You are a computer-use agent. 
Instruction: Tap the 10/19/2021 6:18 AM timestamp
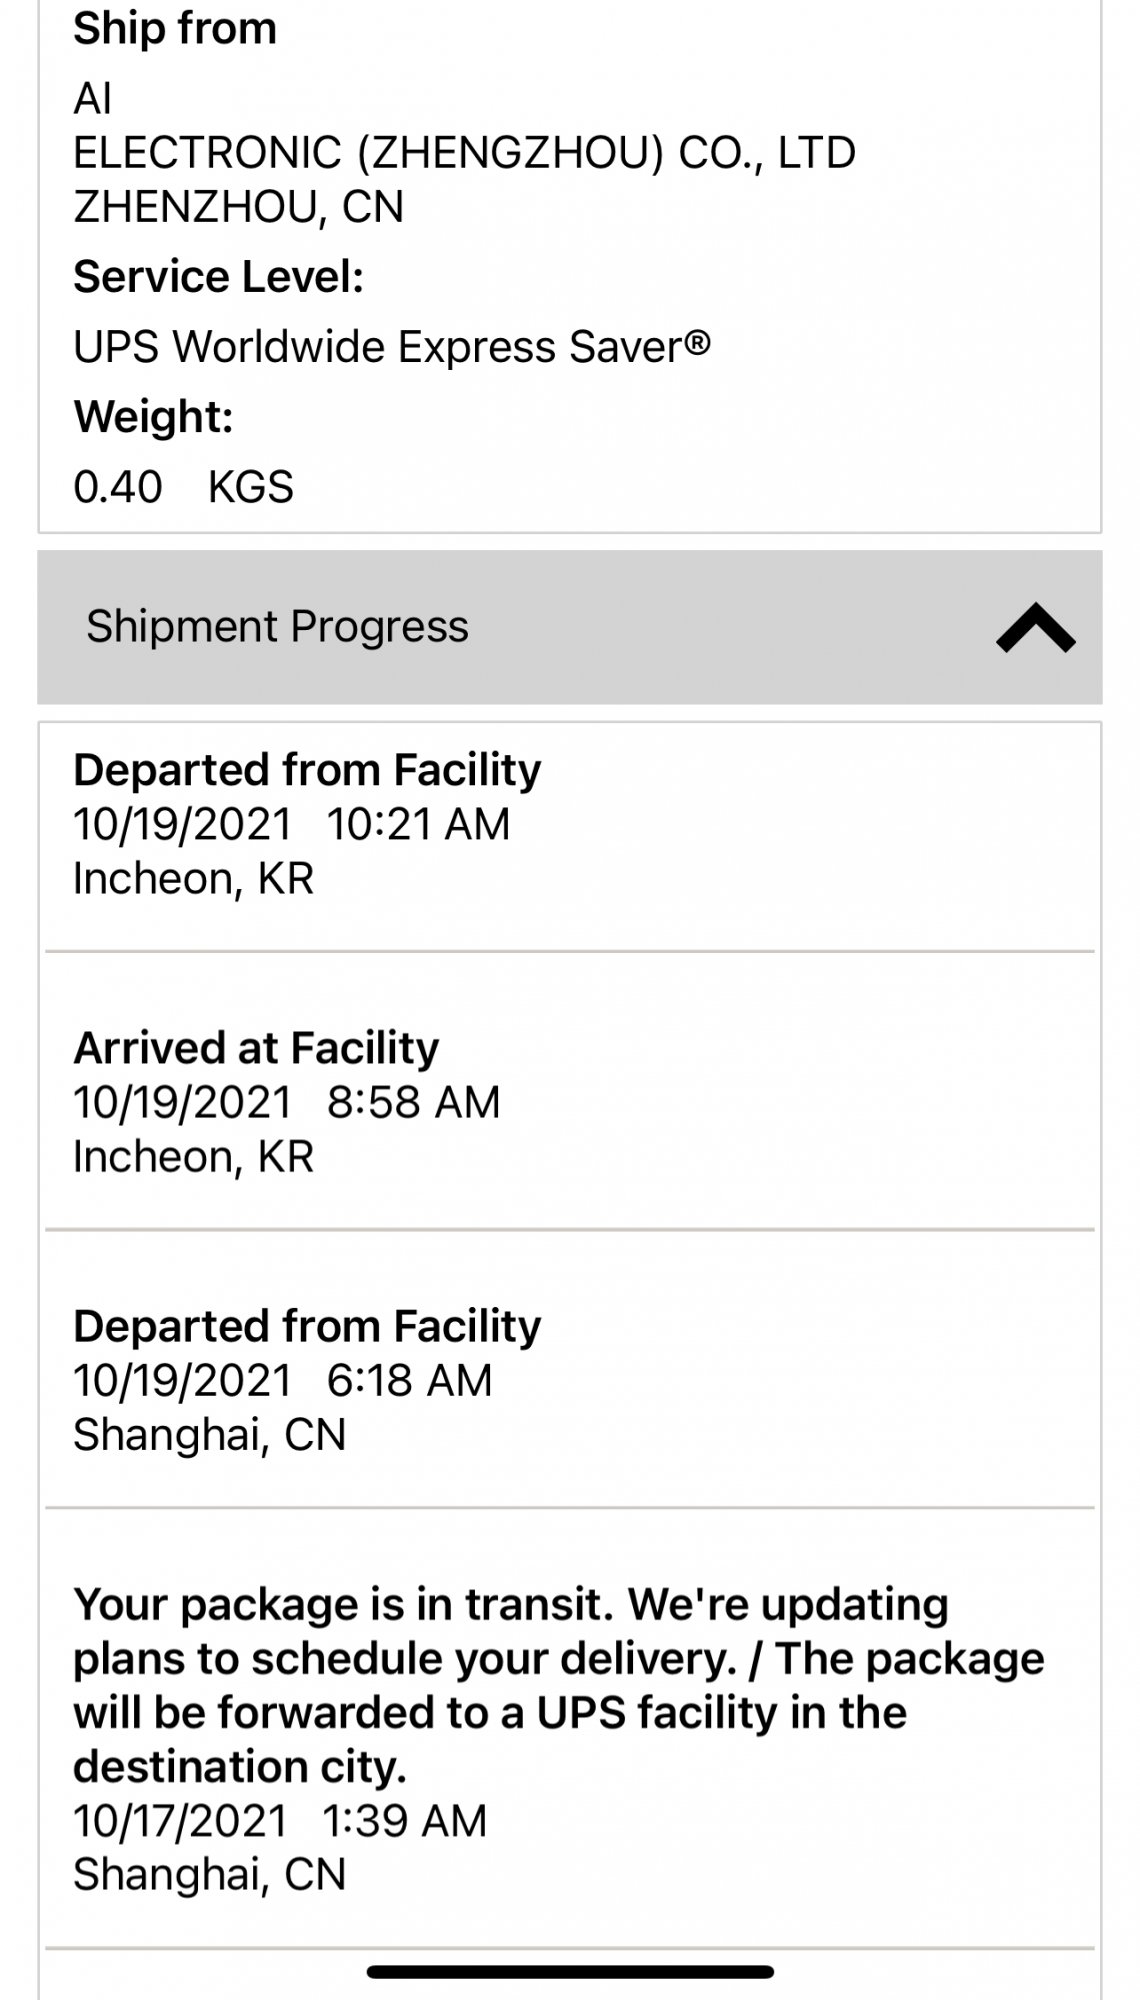pyautogui.click(x=283, y=1380)
